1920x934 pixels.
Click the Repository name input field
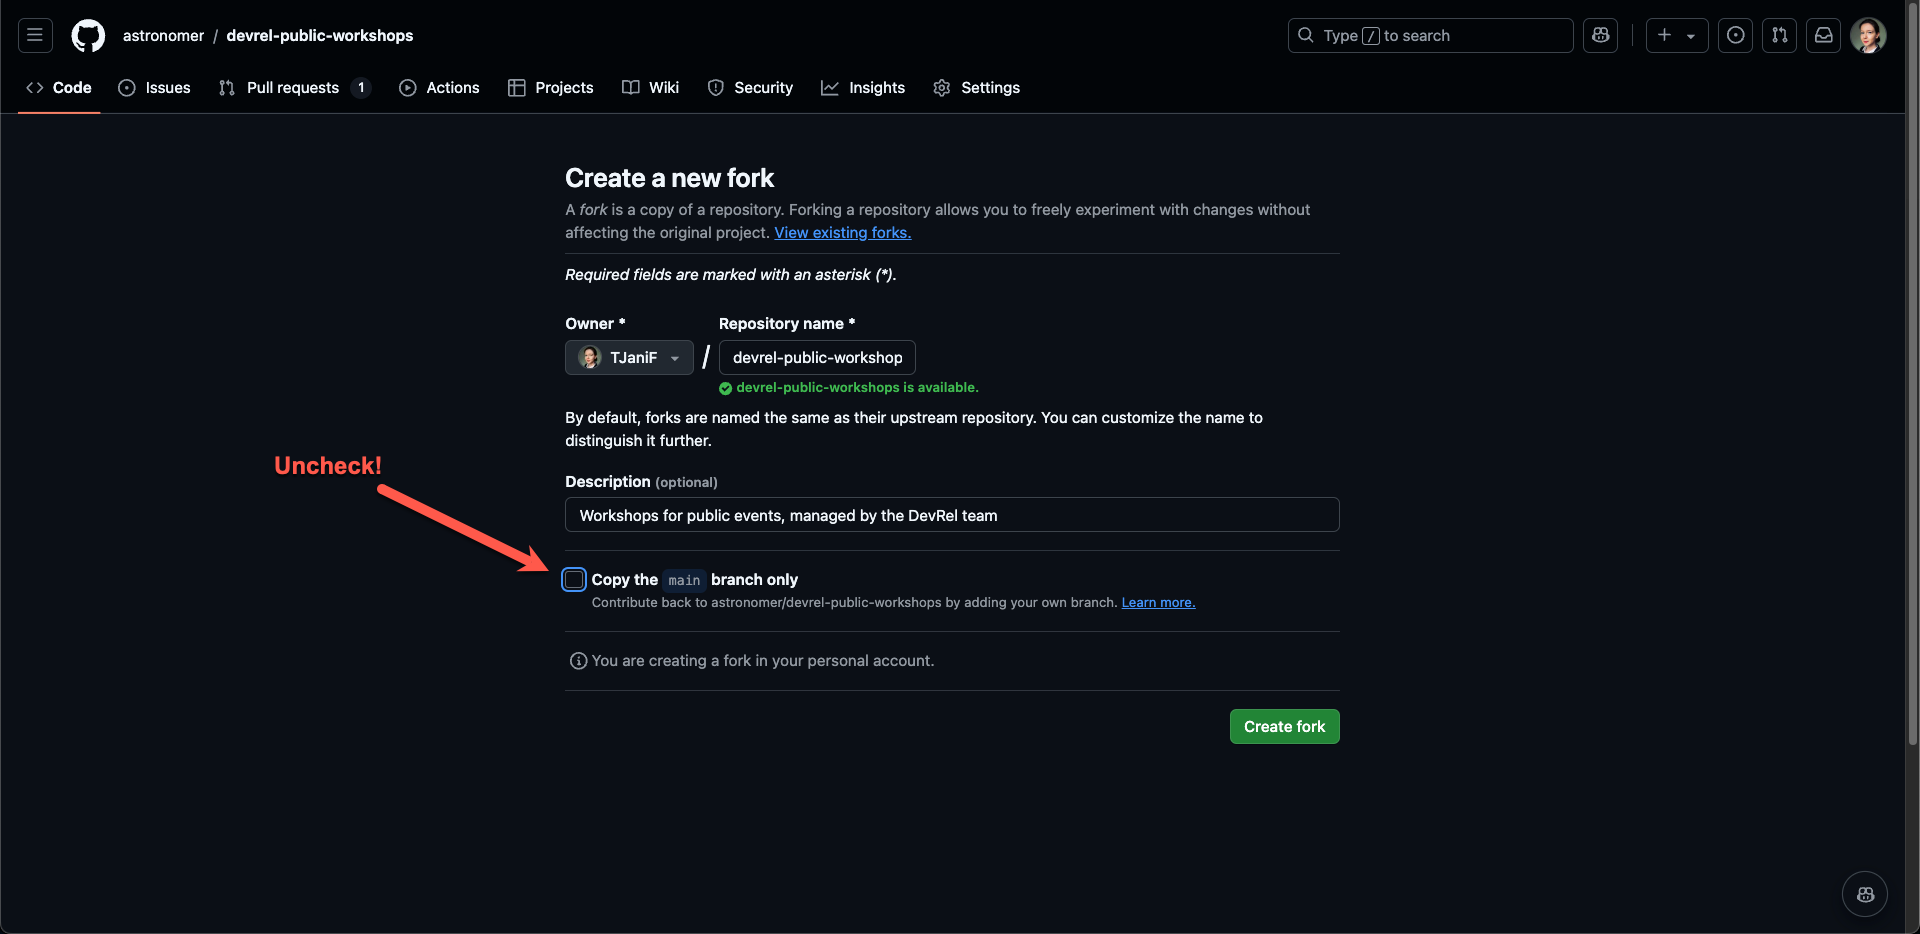(x=816, y=357)
